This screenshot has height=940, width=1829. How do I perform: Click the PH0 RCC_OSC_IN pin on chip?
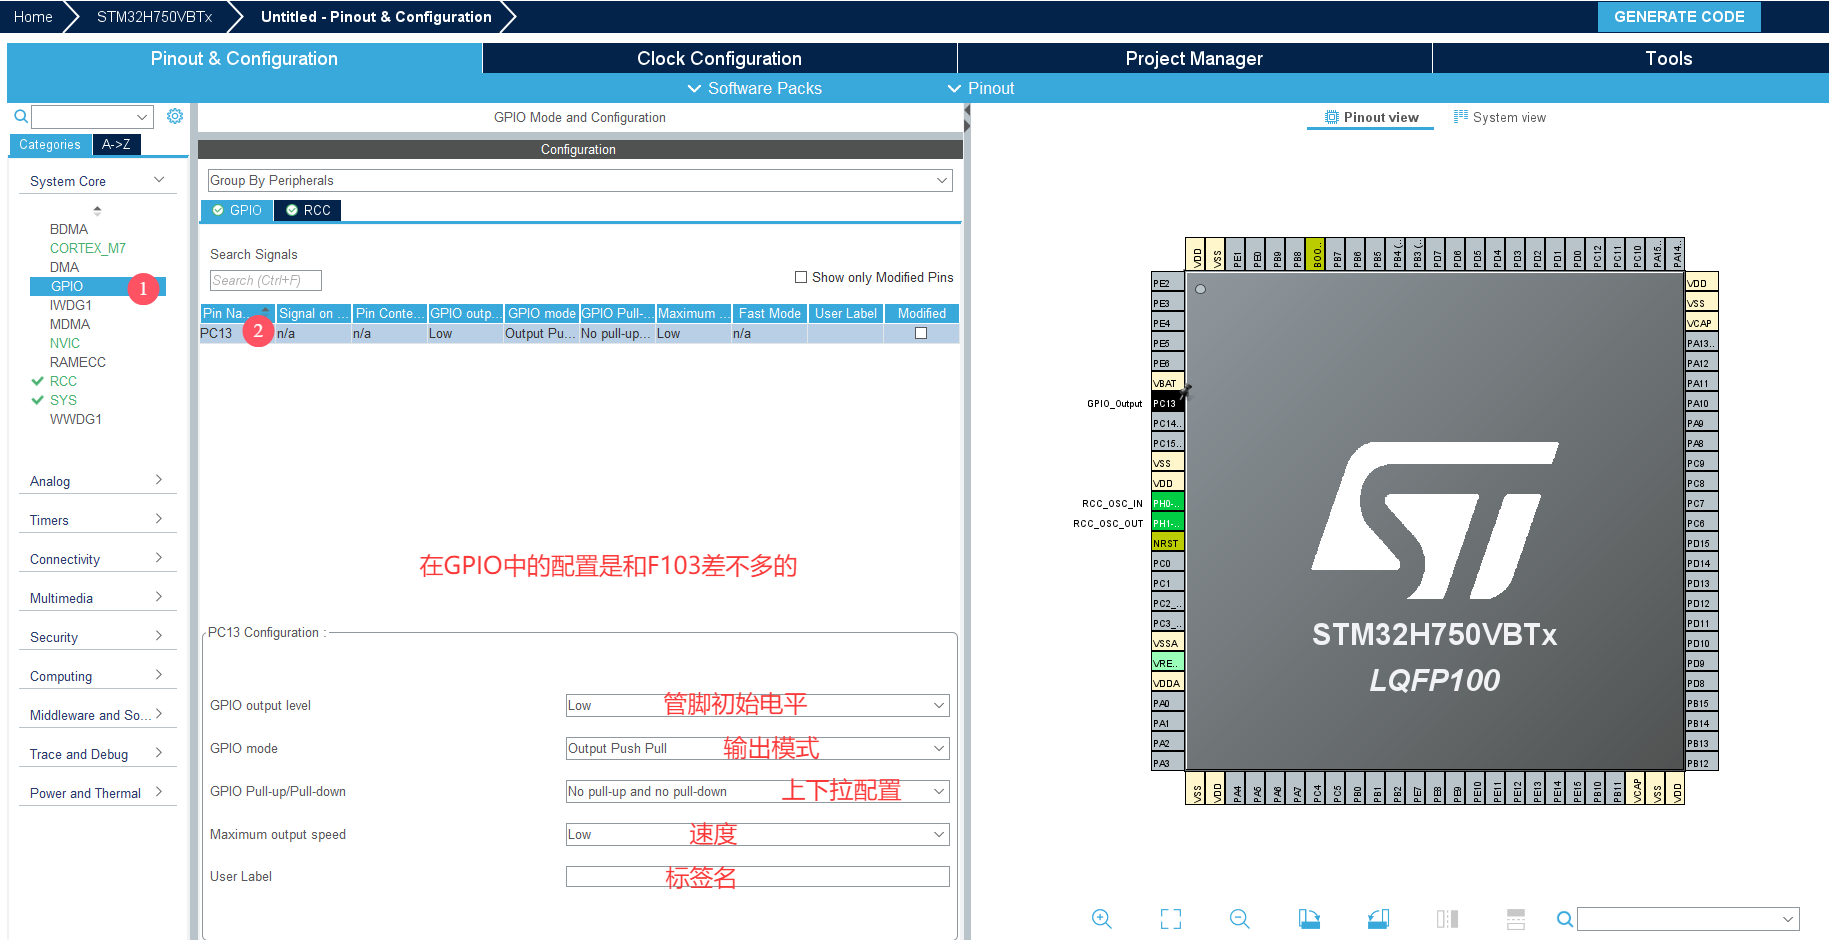1167,503
